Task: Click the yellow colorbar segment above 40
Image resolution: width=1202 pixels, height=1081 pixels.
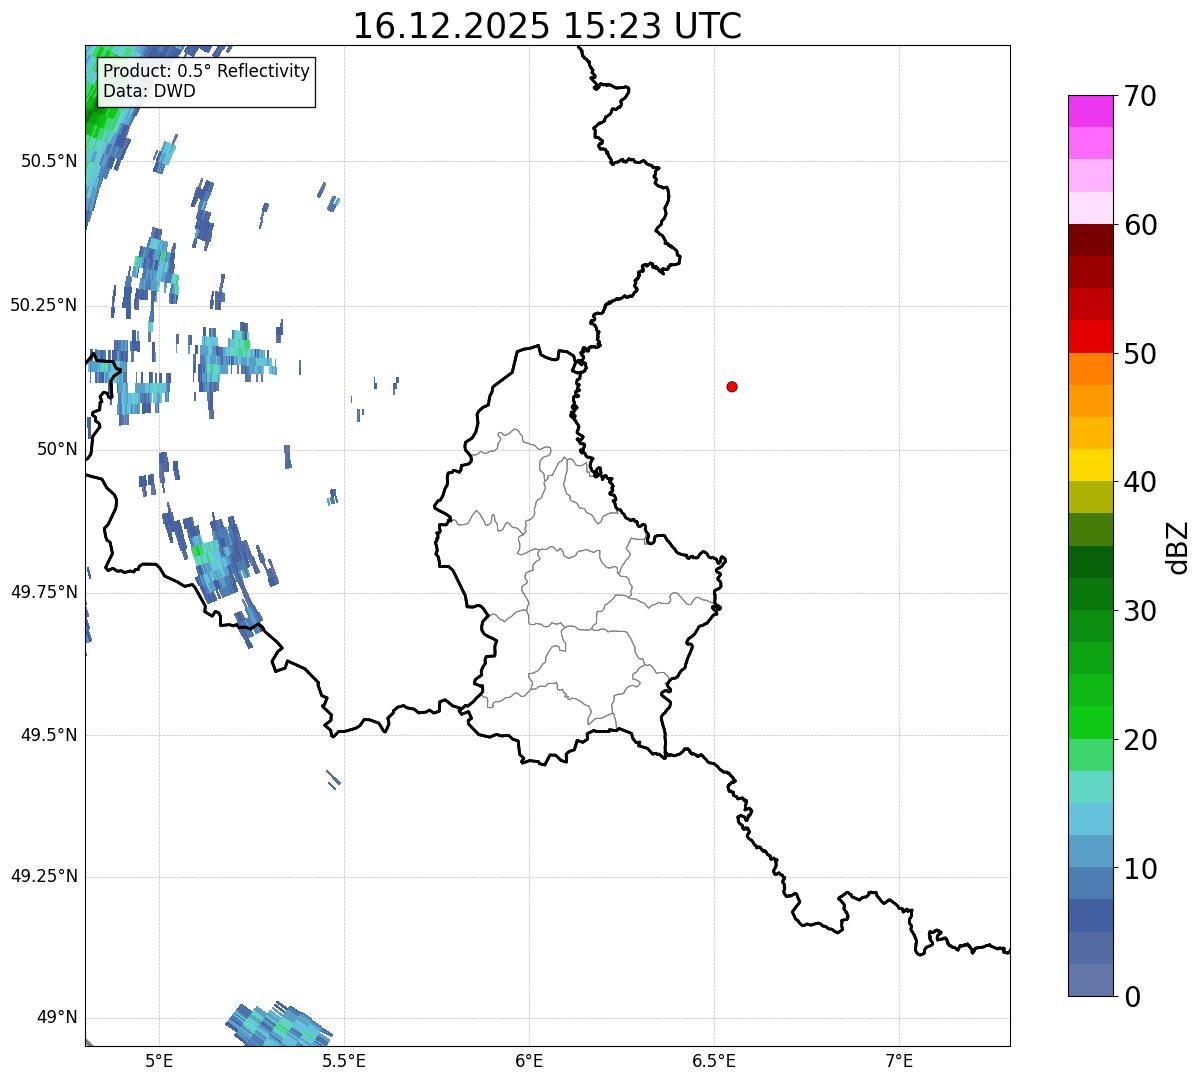Action: [x=1091, y=465]
